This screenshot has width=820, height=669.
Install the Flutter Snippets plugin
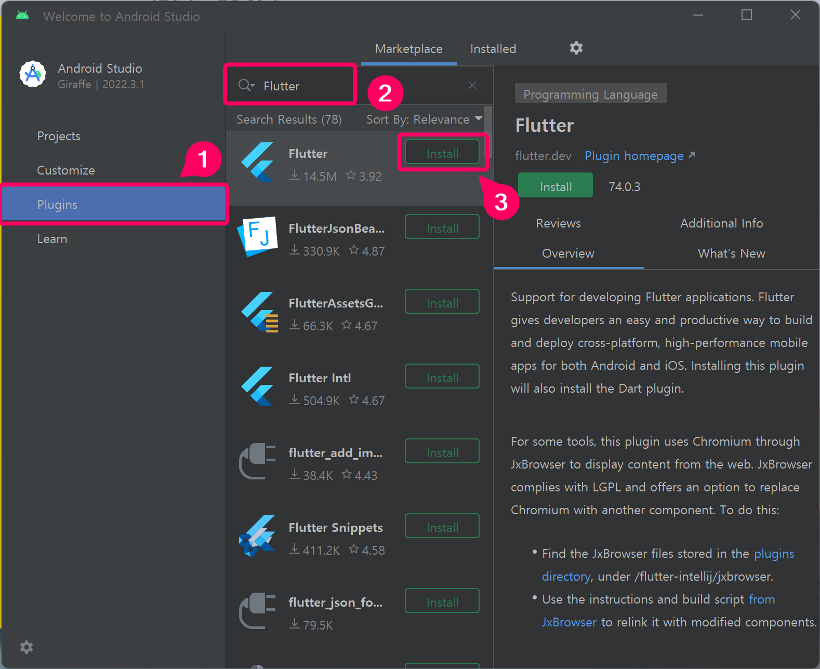coord(442,527)
